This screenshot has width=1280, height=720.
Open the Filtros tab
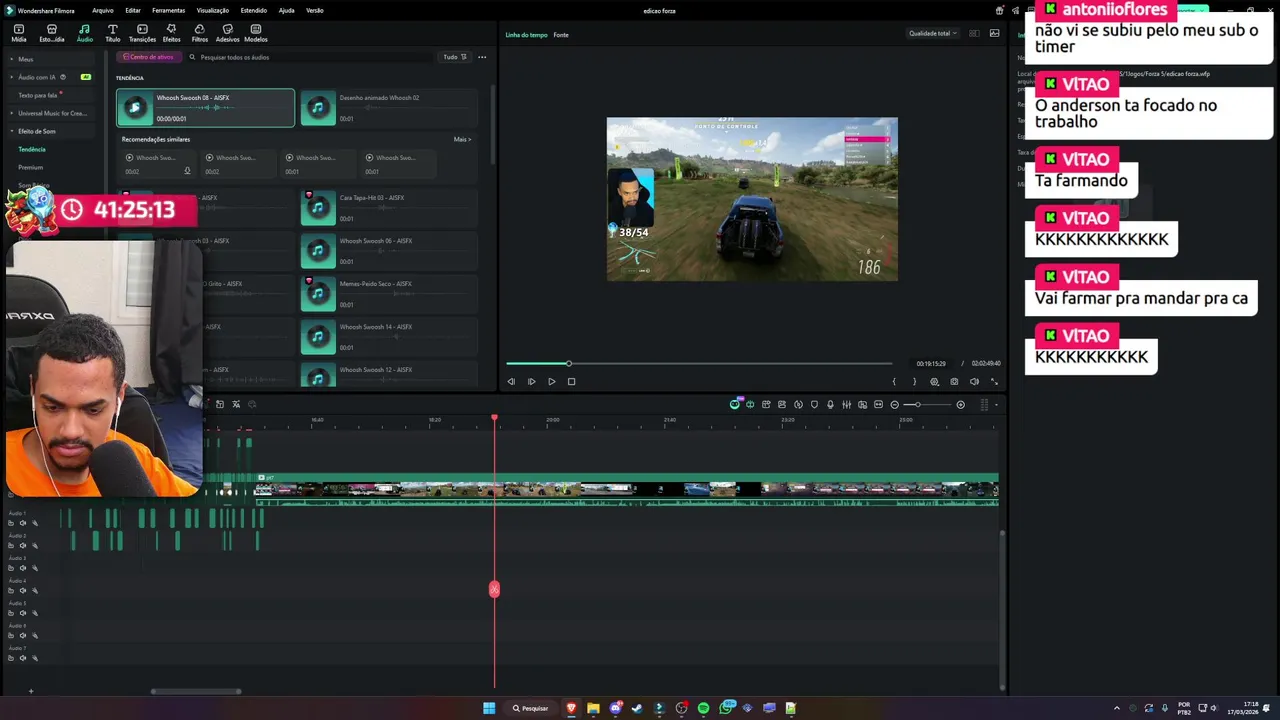(200, 33)
